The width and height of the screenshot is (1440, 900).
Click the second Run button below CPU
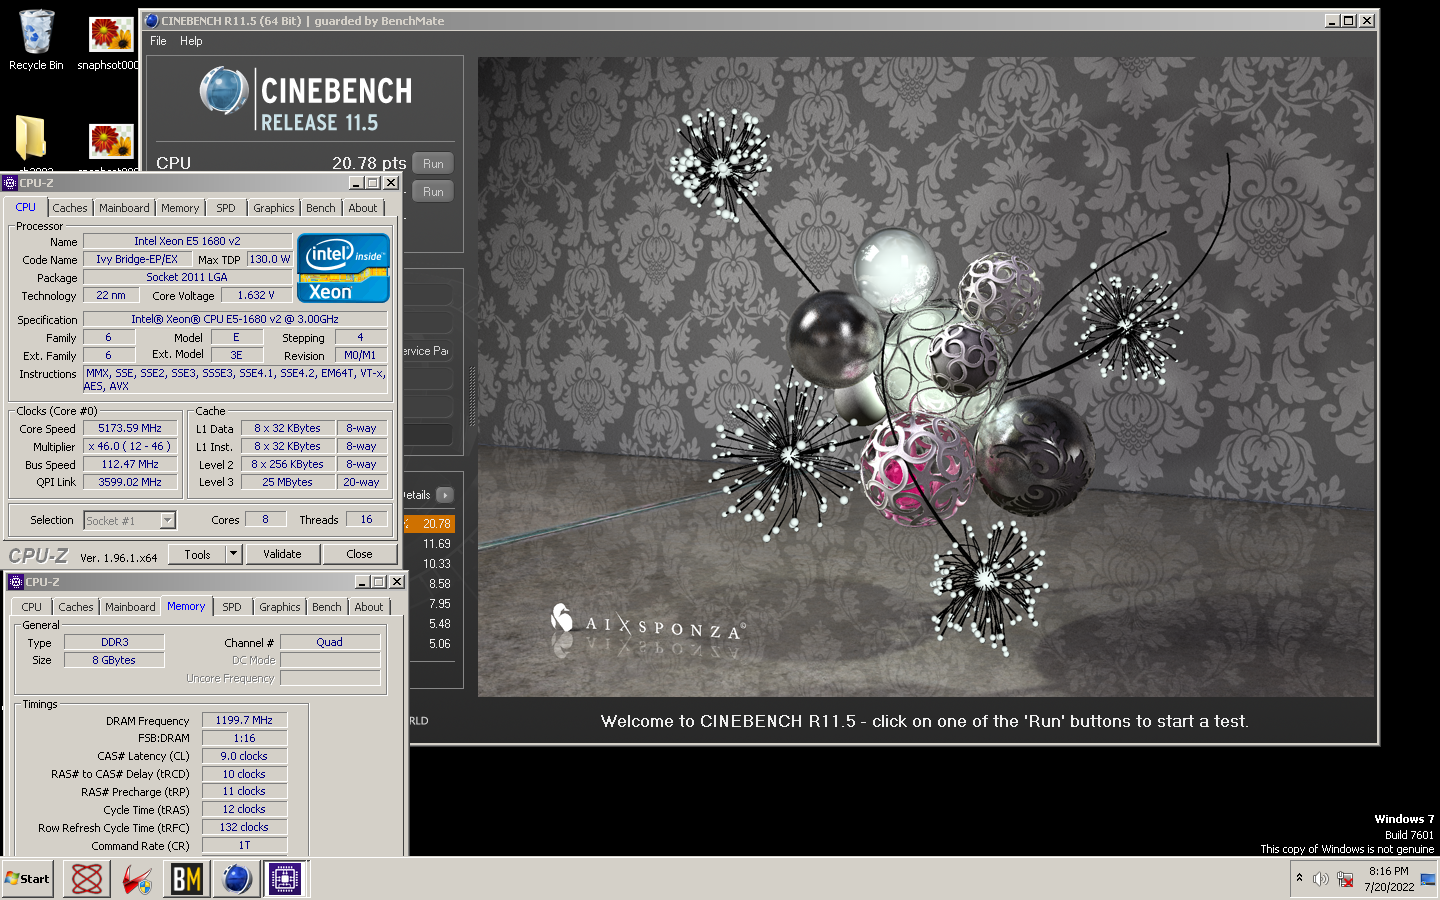433,192
